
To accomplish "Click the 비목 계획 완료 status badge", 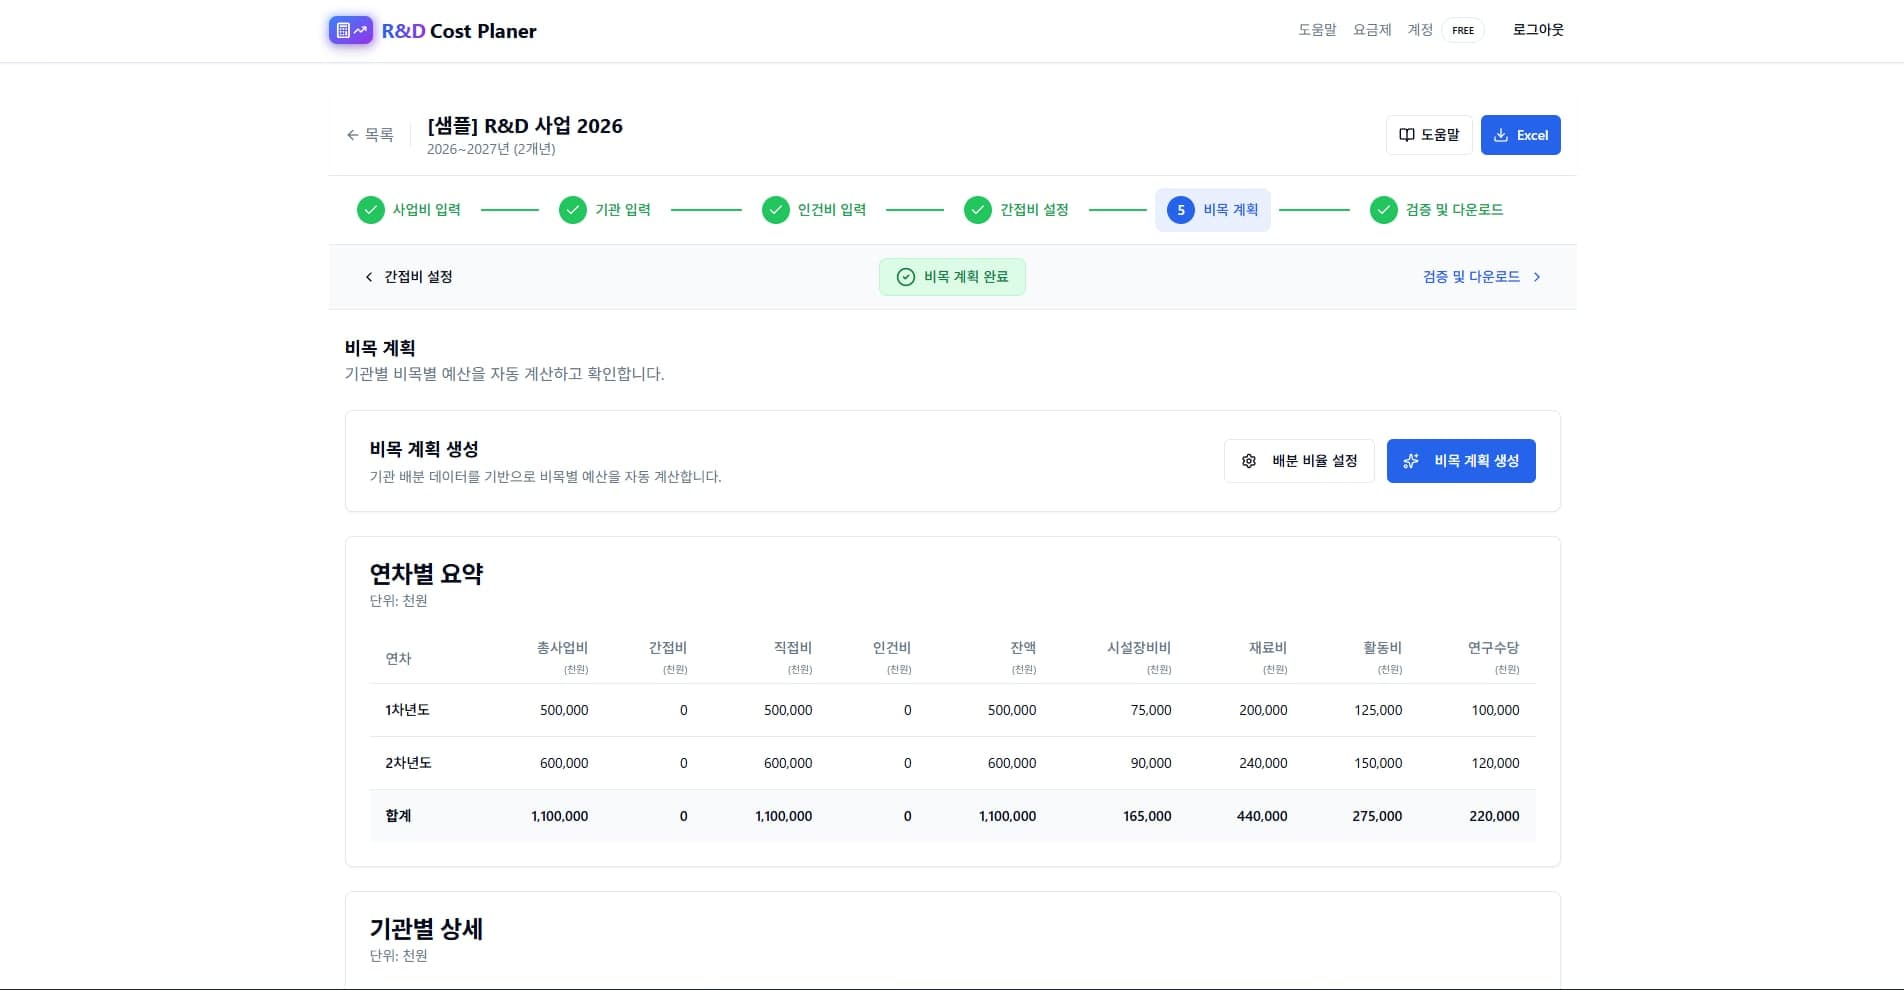I will click(952, 277).
